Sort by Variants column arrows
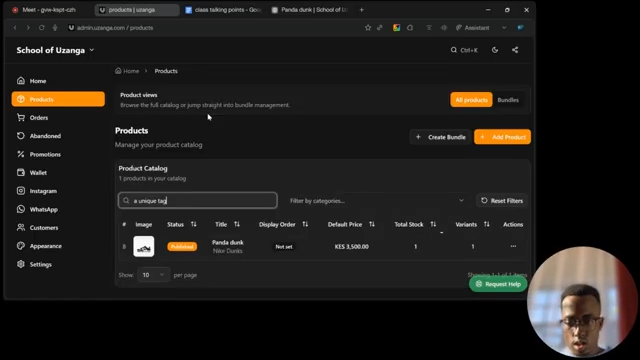640x360 pixels. [x=487, y=224]
